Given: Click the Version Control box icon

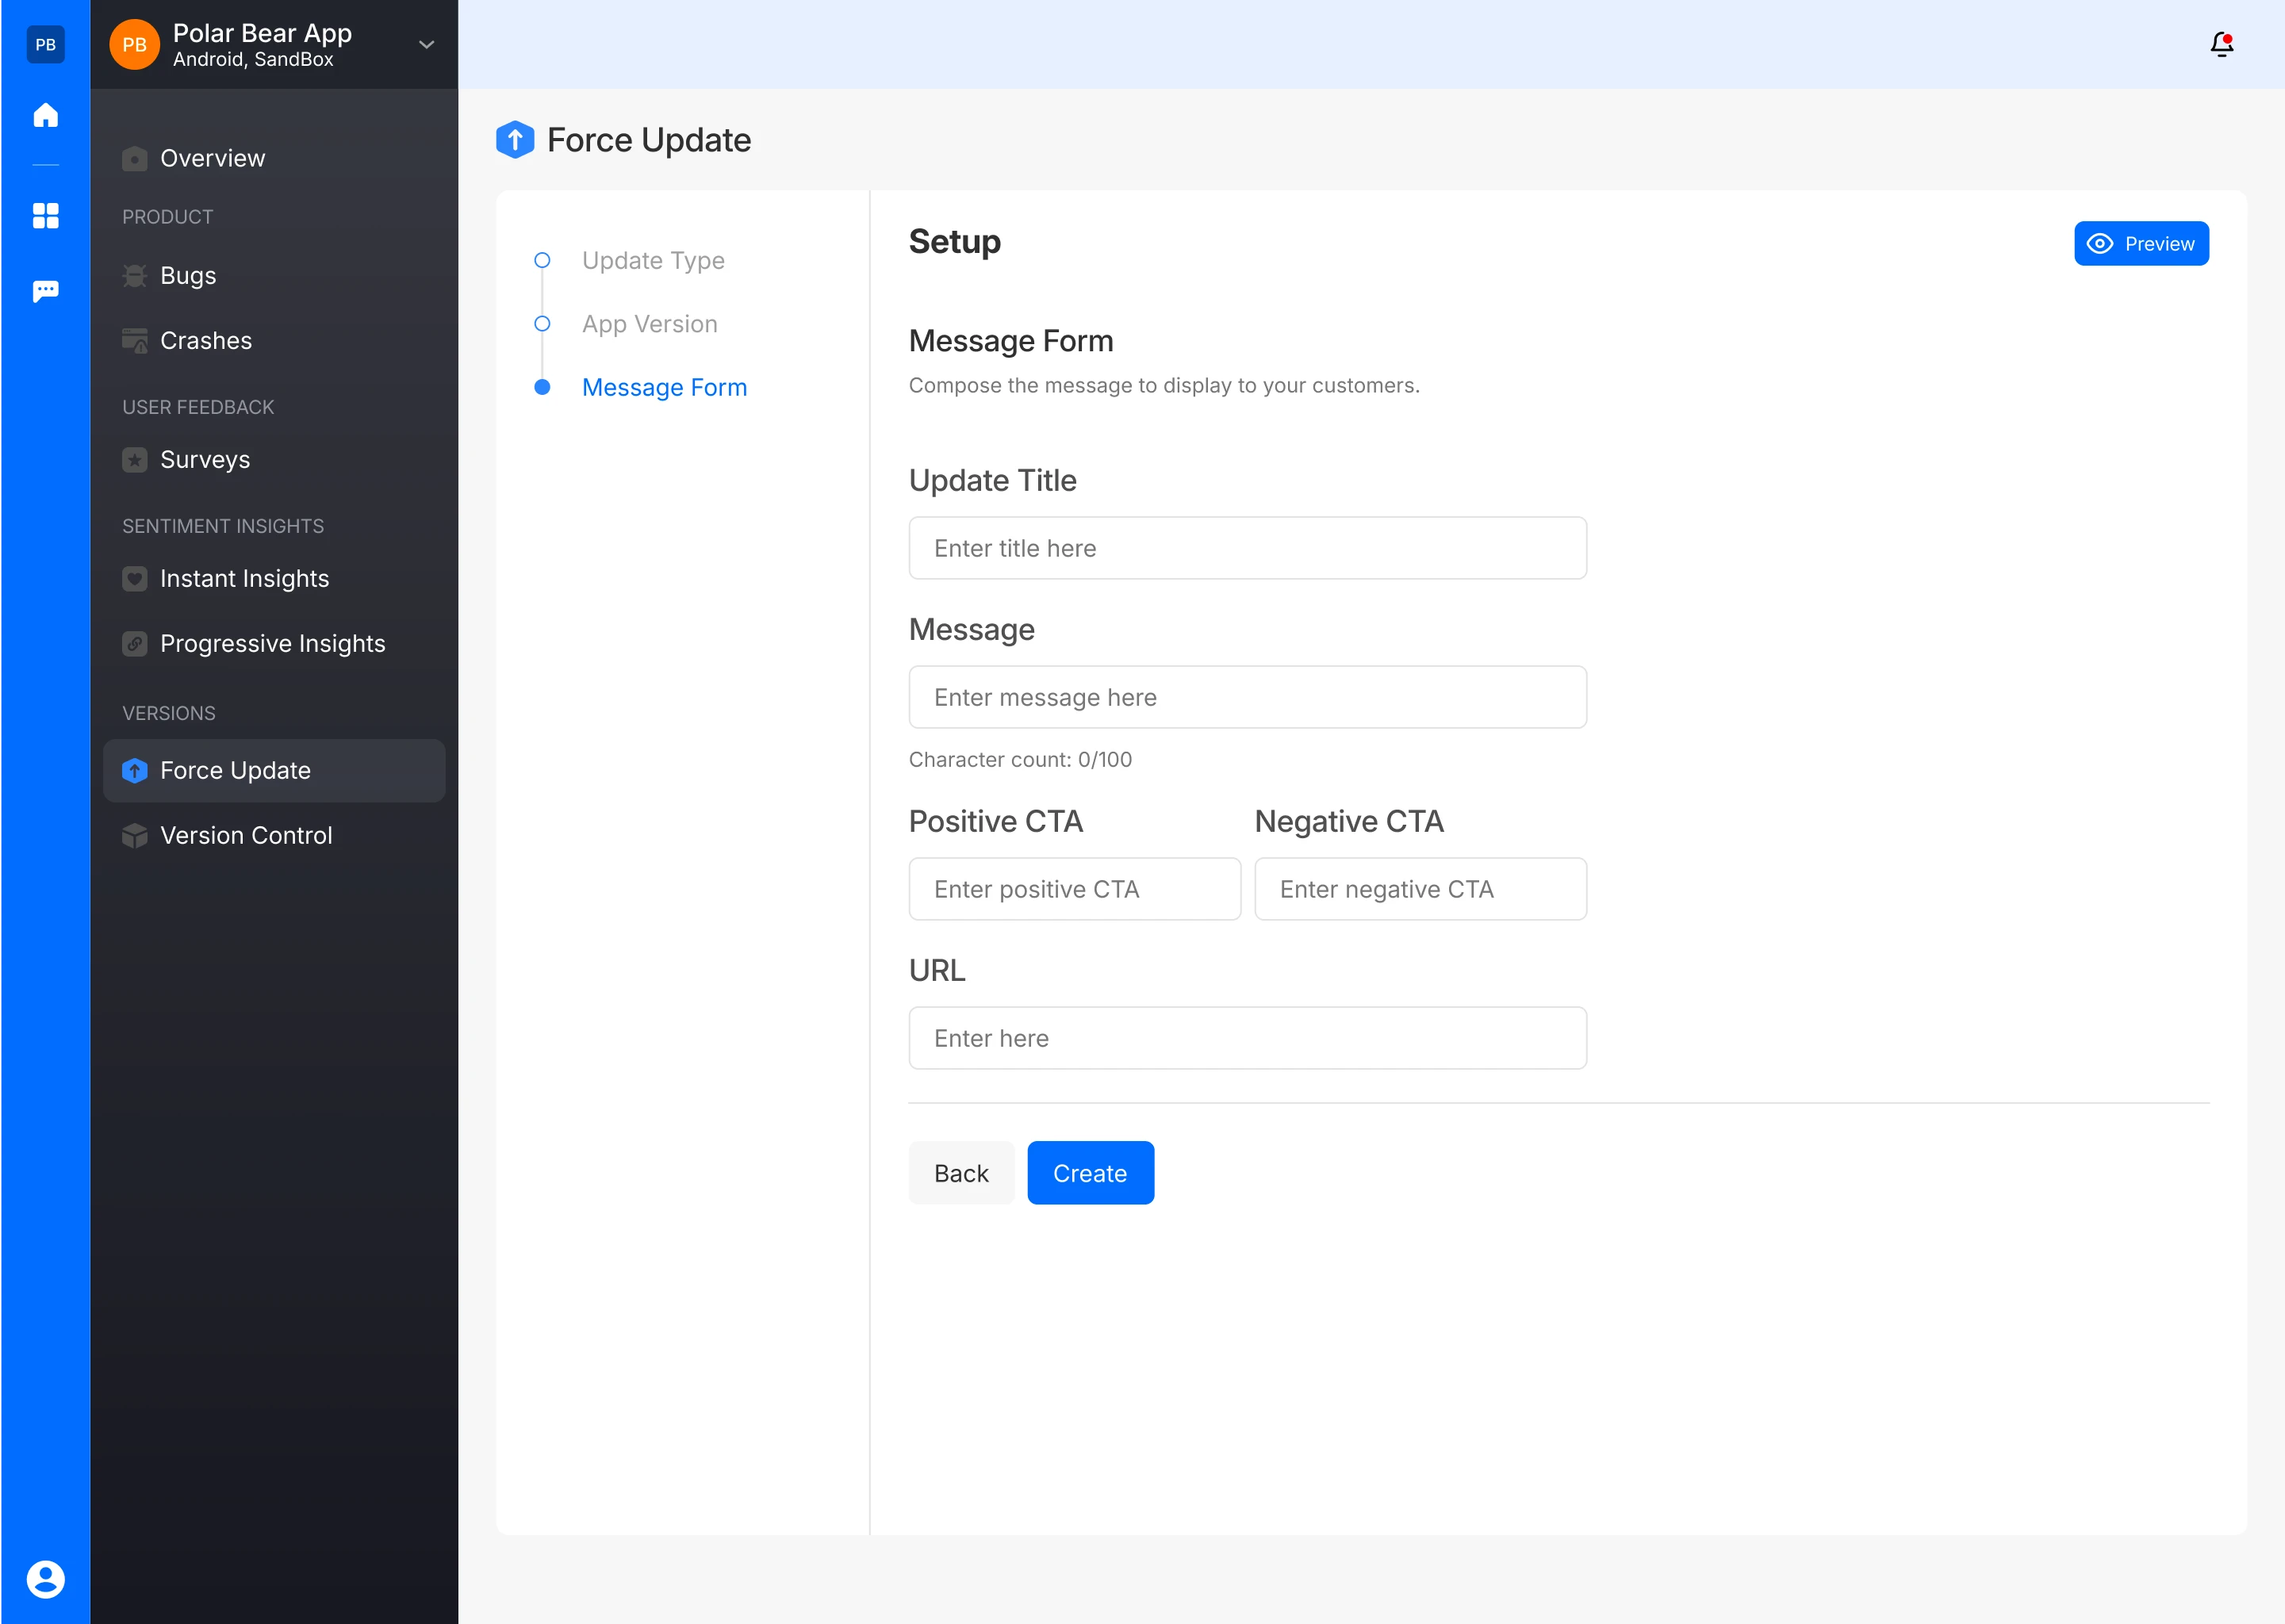Looking at the screenshot, I should click(x=134, y=836).
